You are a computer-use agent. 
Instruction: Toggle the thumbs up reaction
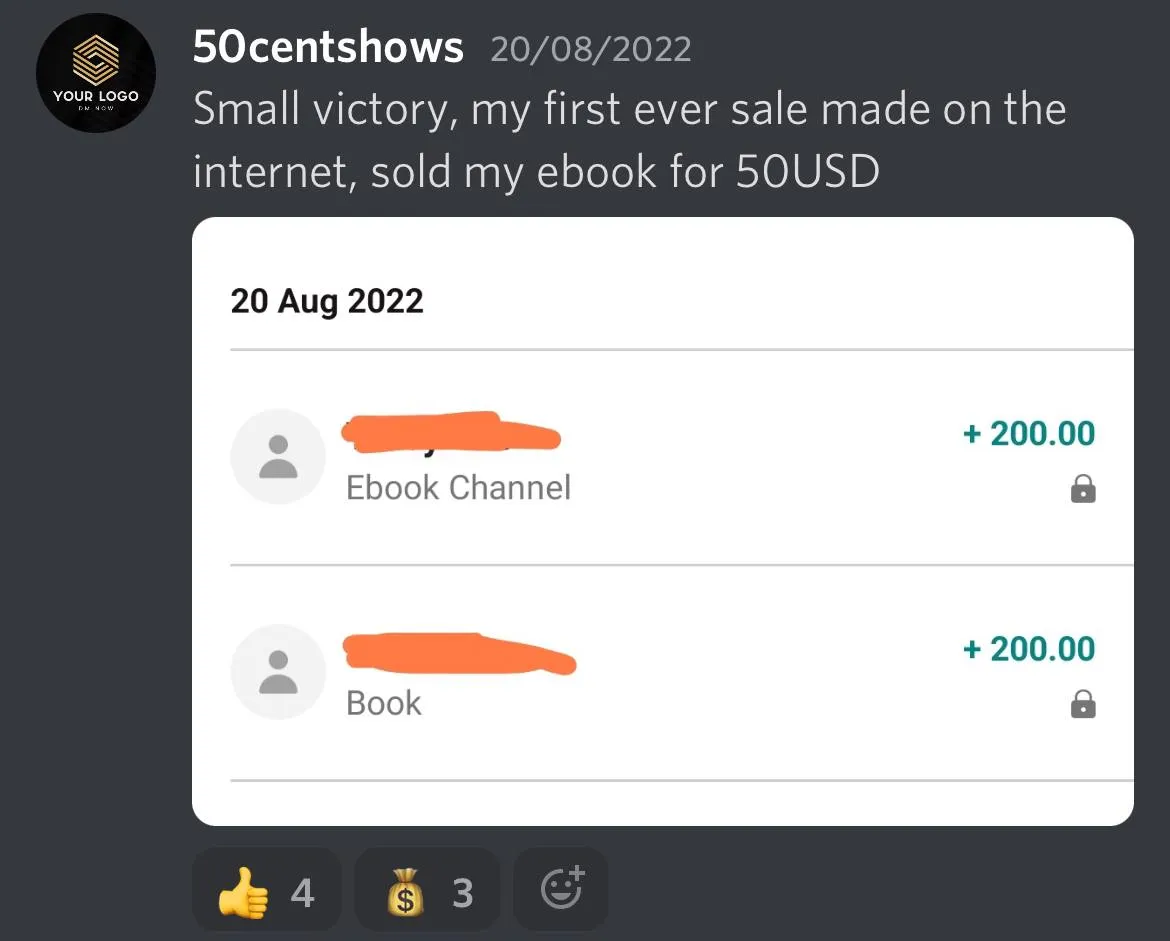click(x=266, y=891)
